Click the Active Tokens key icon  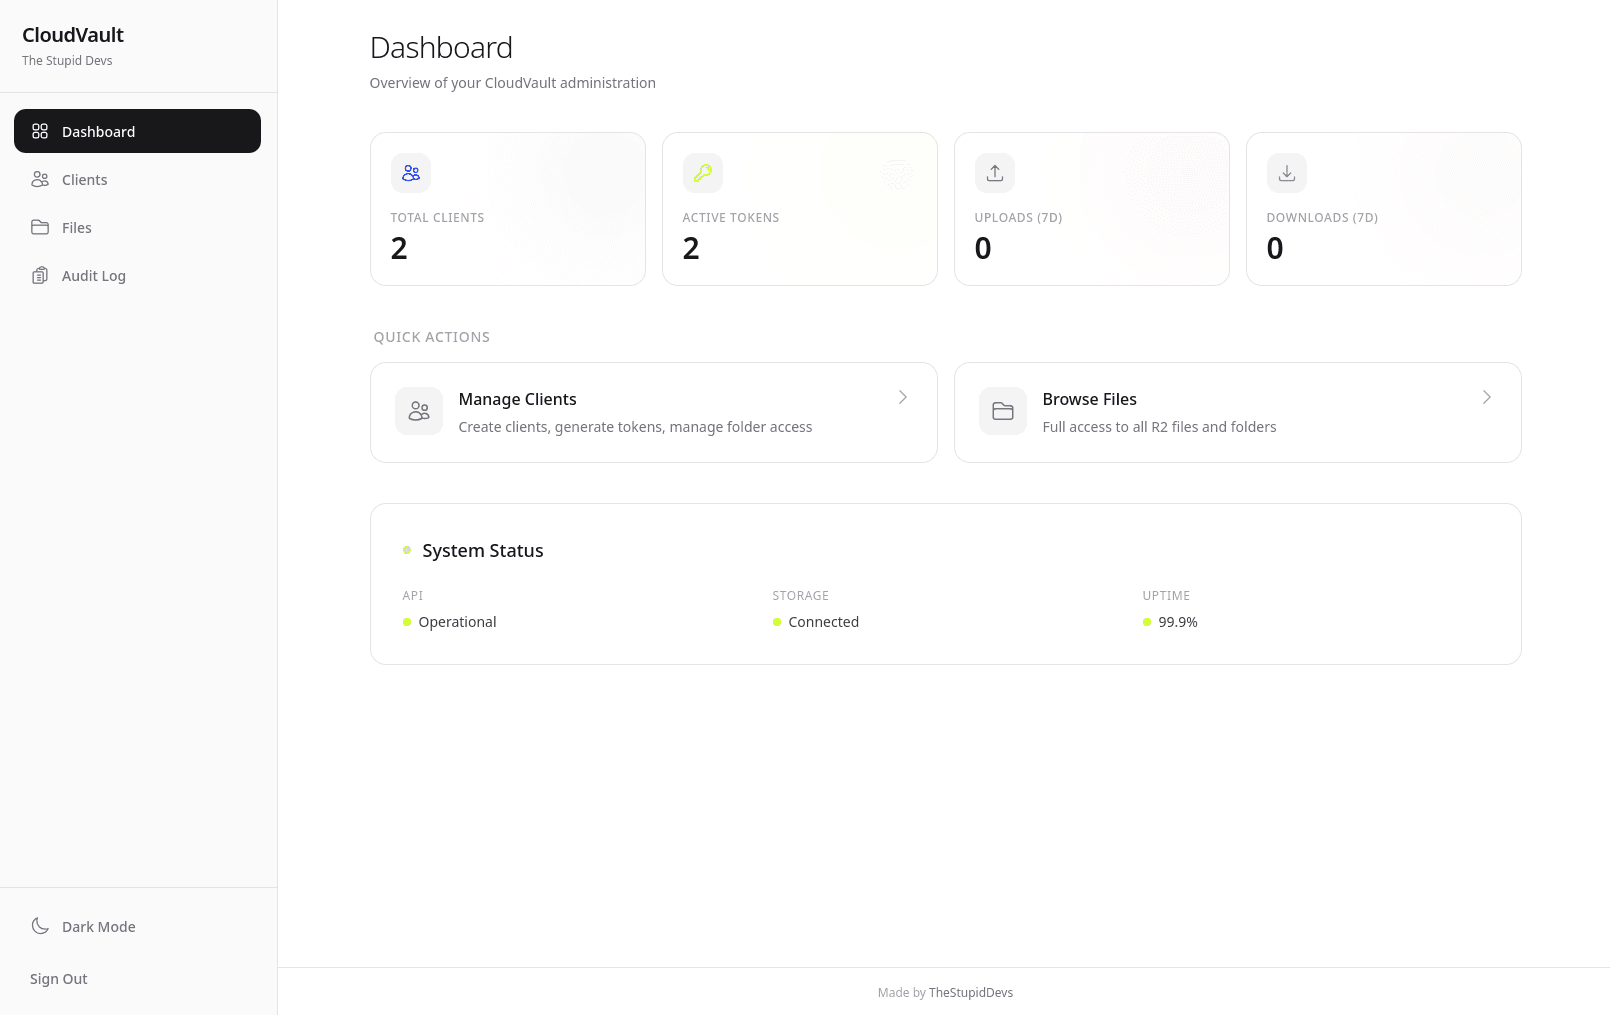click(x=703, y=173)
